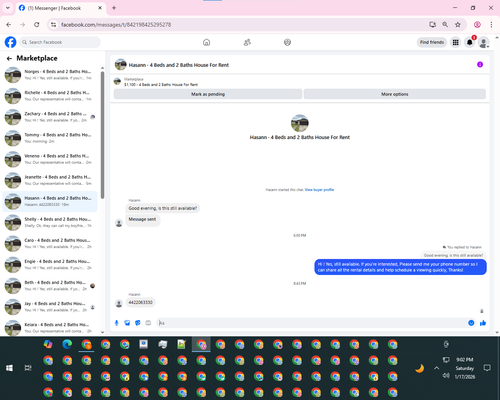The height and width of the screenshot is (400, 500).
Task: Open the emoji picker in the composer
Action: tap(471, 323)
